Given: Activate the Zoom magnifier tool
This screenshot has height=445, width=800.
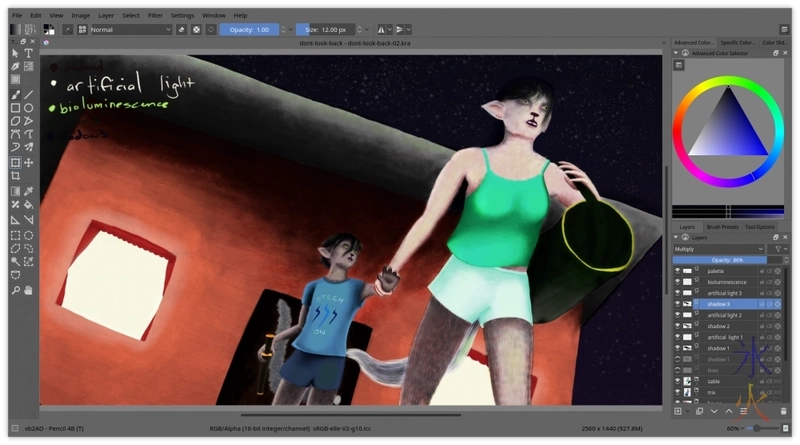Looking at the screenshot, I should [x=16, y=290].
